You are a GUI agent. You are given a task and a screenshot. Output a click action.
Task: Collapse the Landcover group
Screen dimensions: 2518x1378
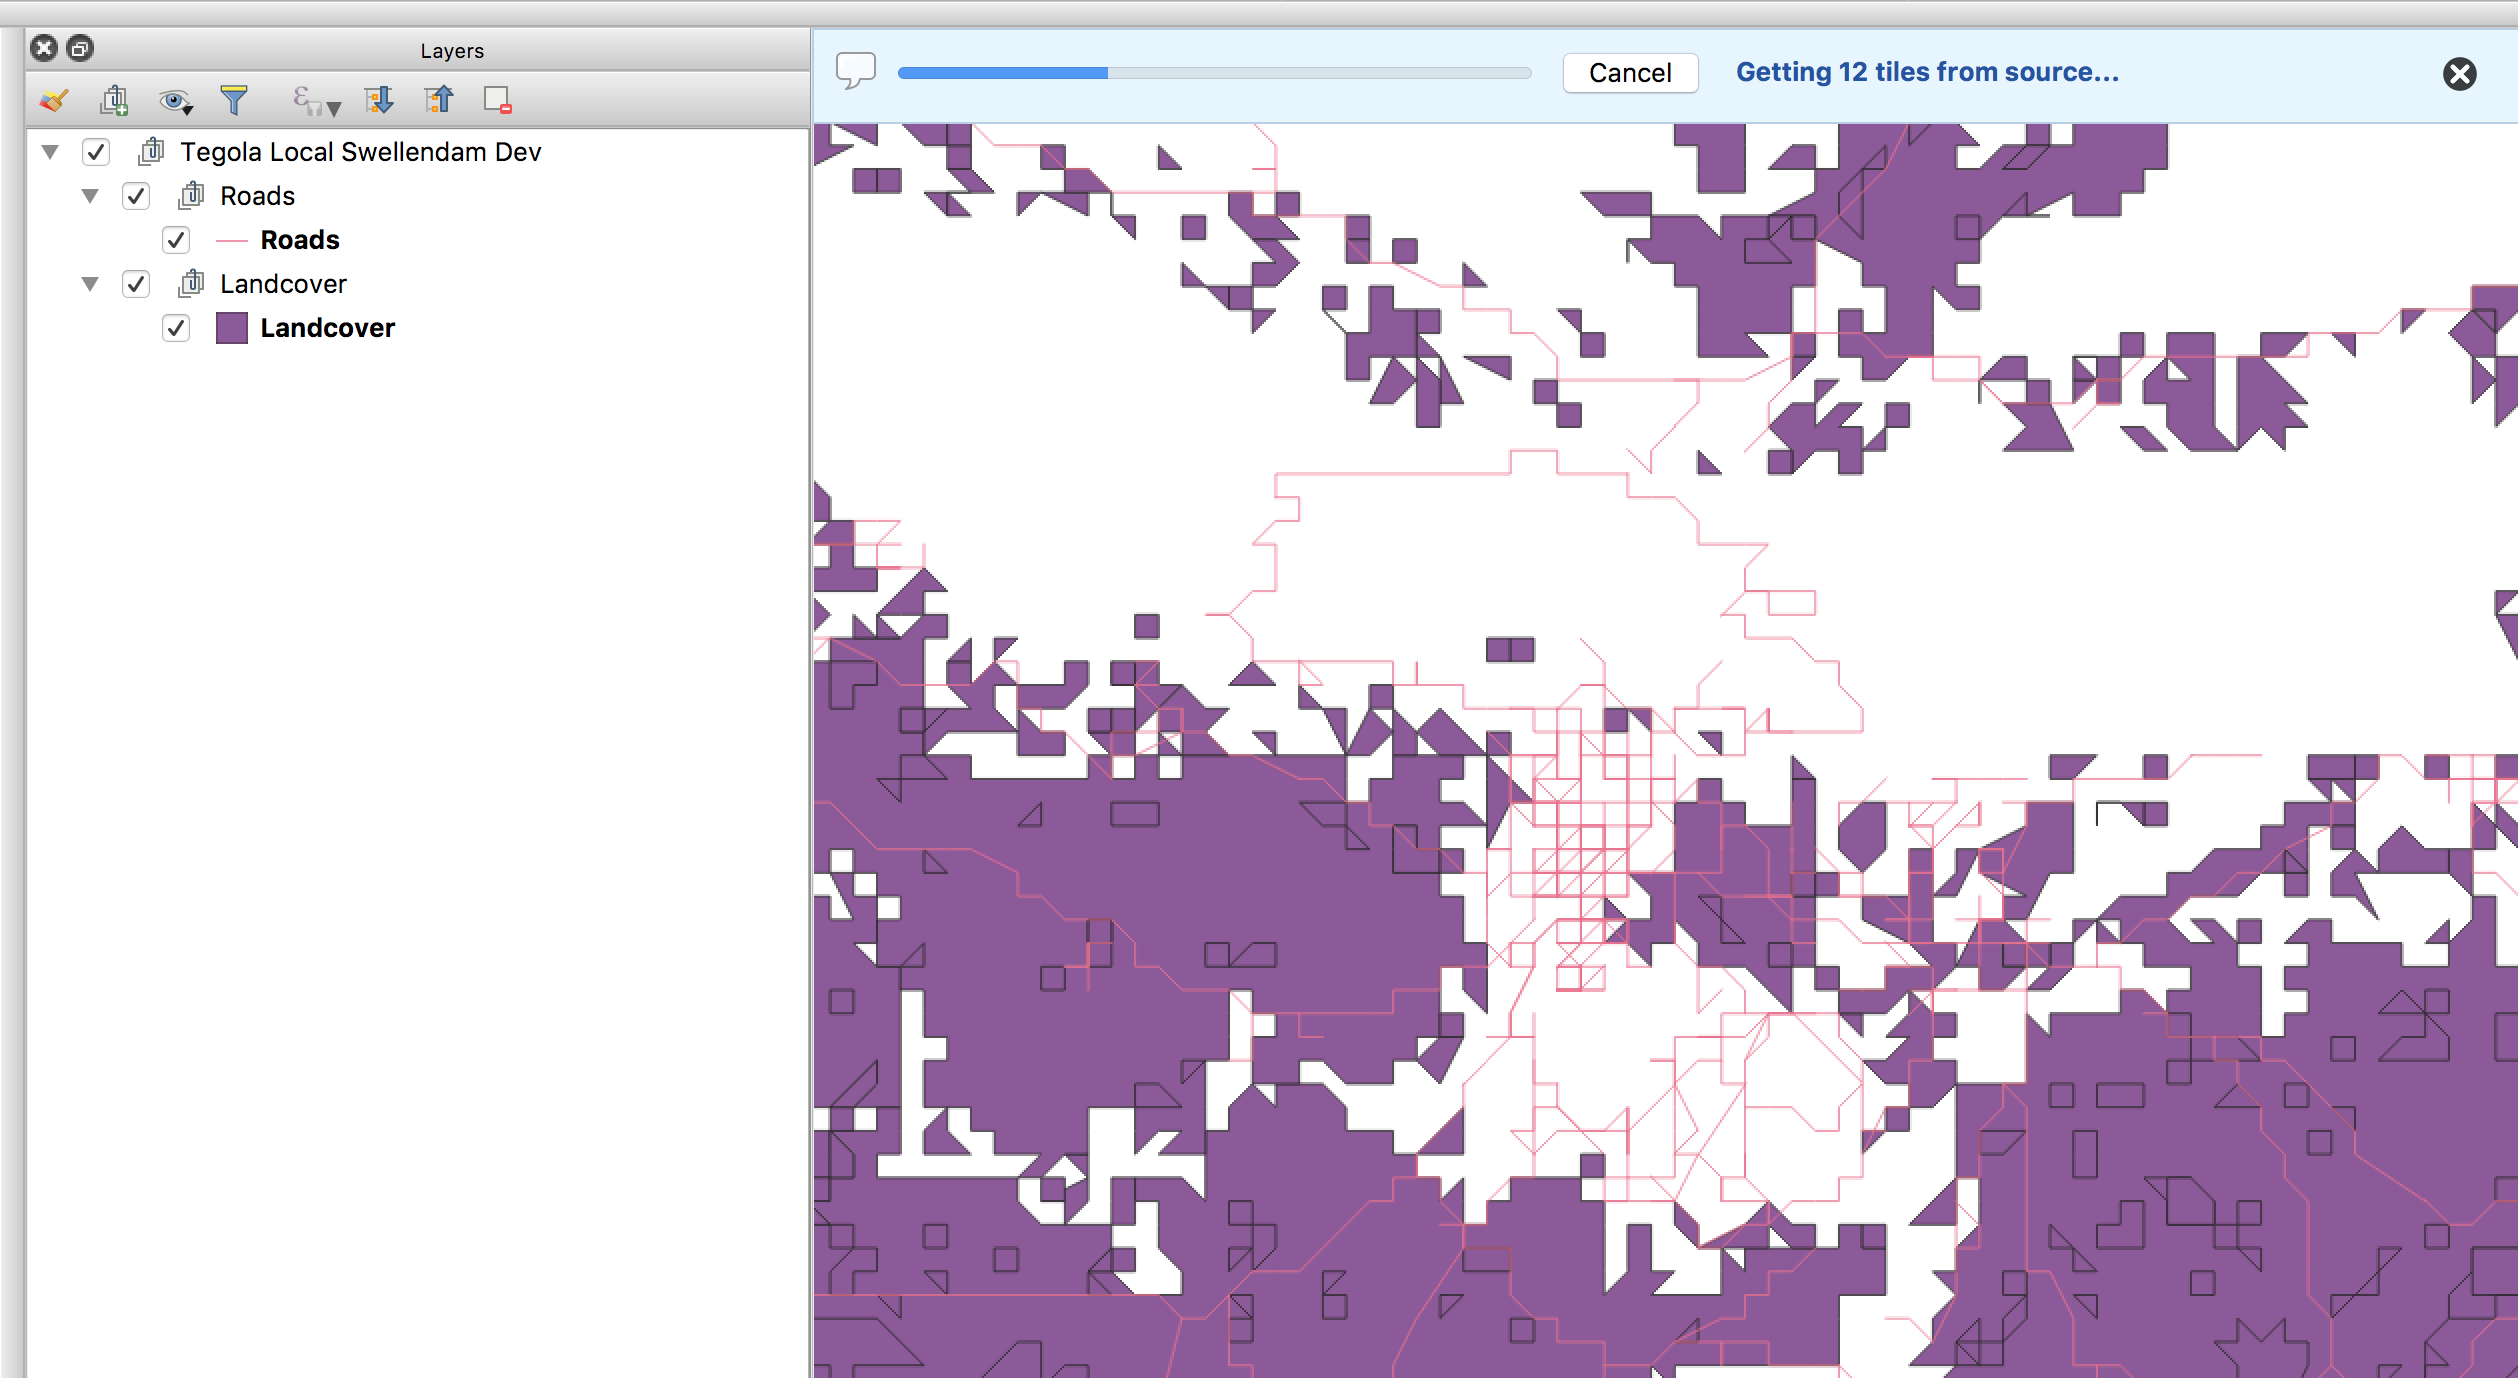[90, 284]
